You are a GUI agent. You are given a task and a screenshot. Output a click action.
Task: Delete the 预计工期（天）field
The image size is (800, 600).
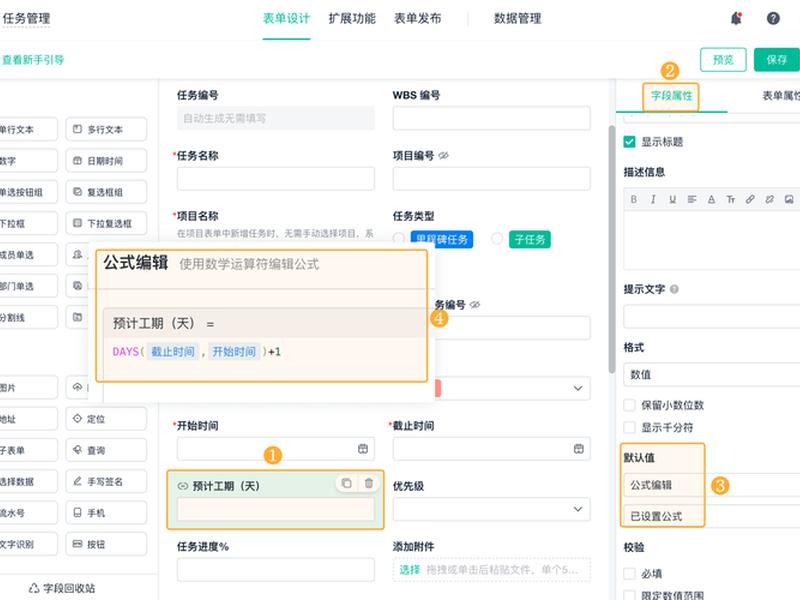tap(369, 483)
